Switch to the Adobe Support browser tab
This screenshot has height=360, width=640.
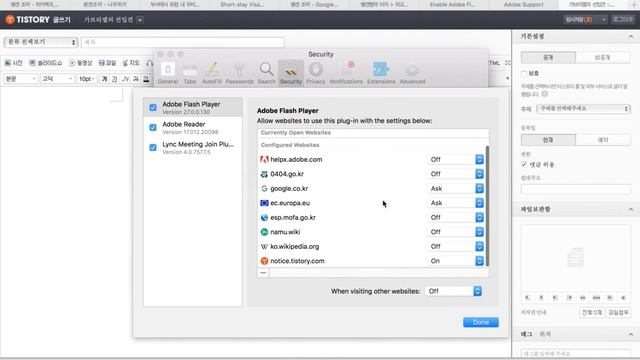[x=523, y=4]
